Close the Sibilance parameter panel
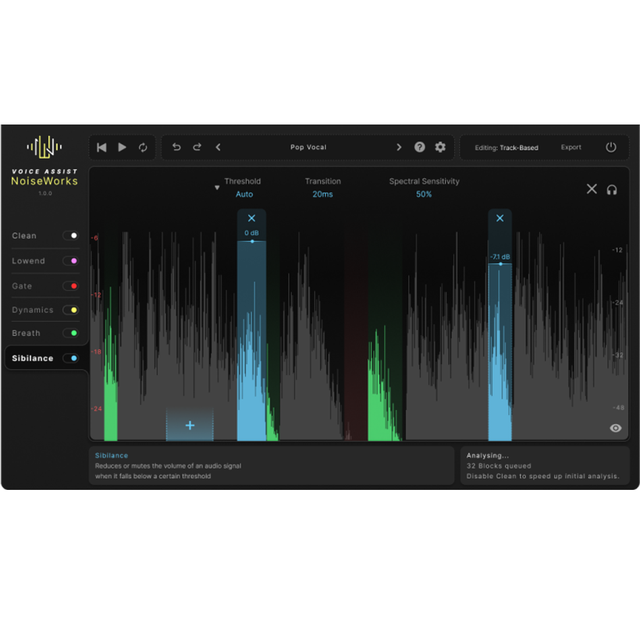640x640 pixels. click(x=591, y=189)
